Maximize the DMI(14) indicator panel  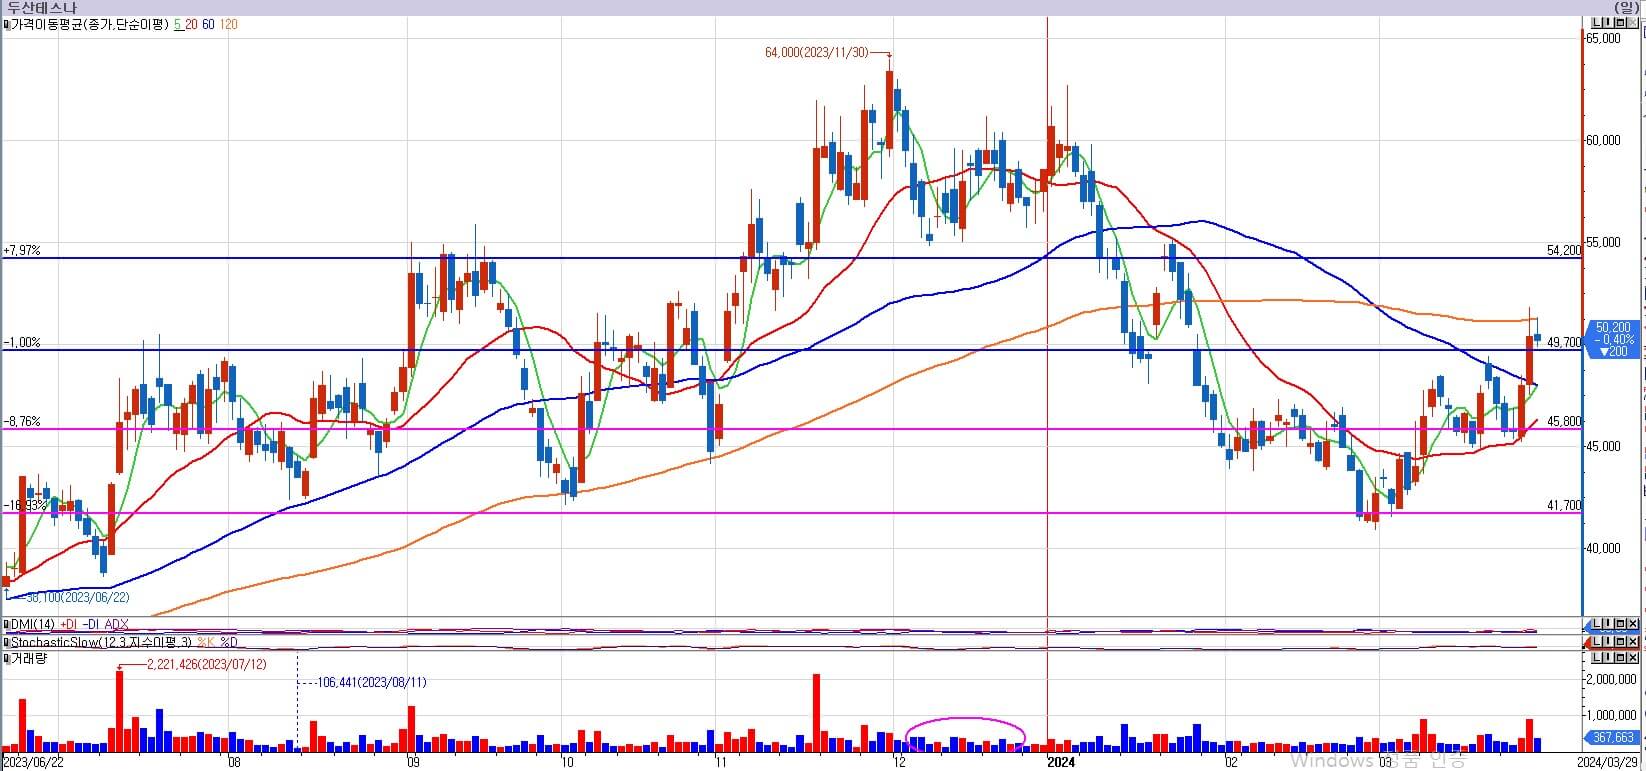(1618, 624)
